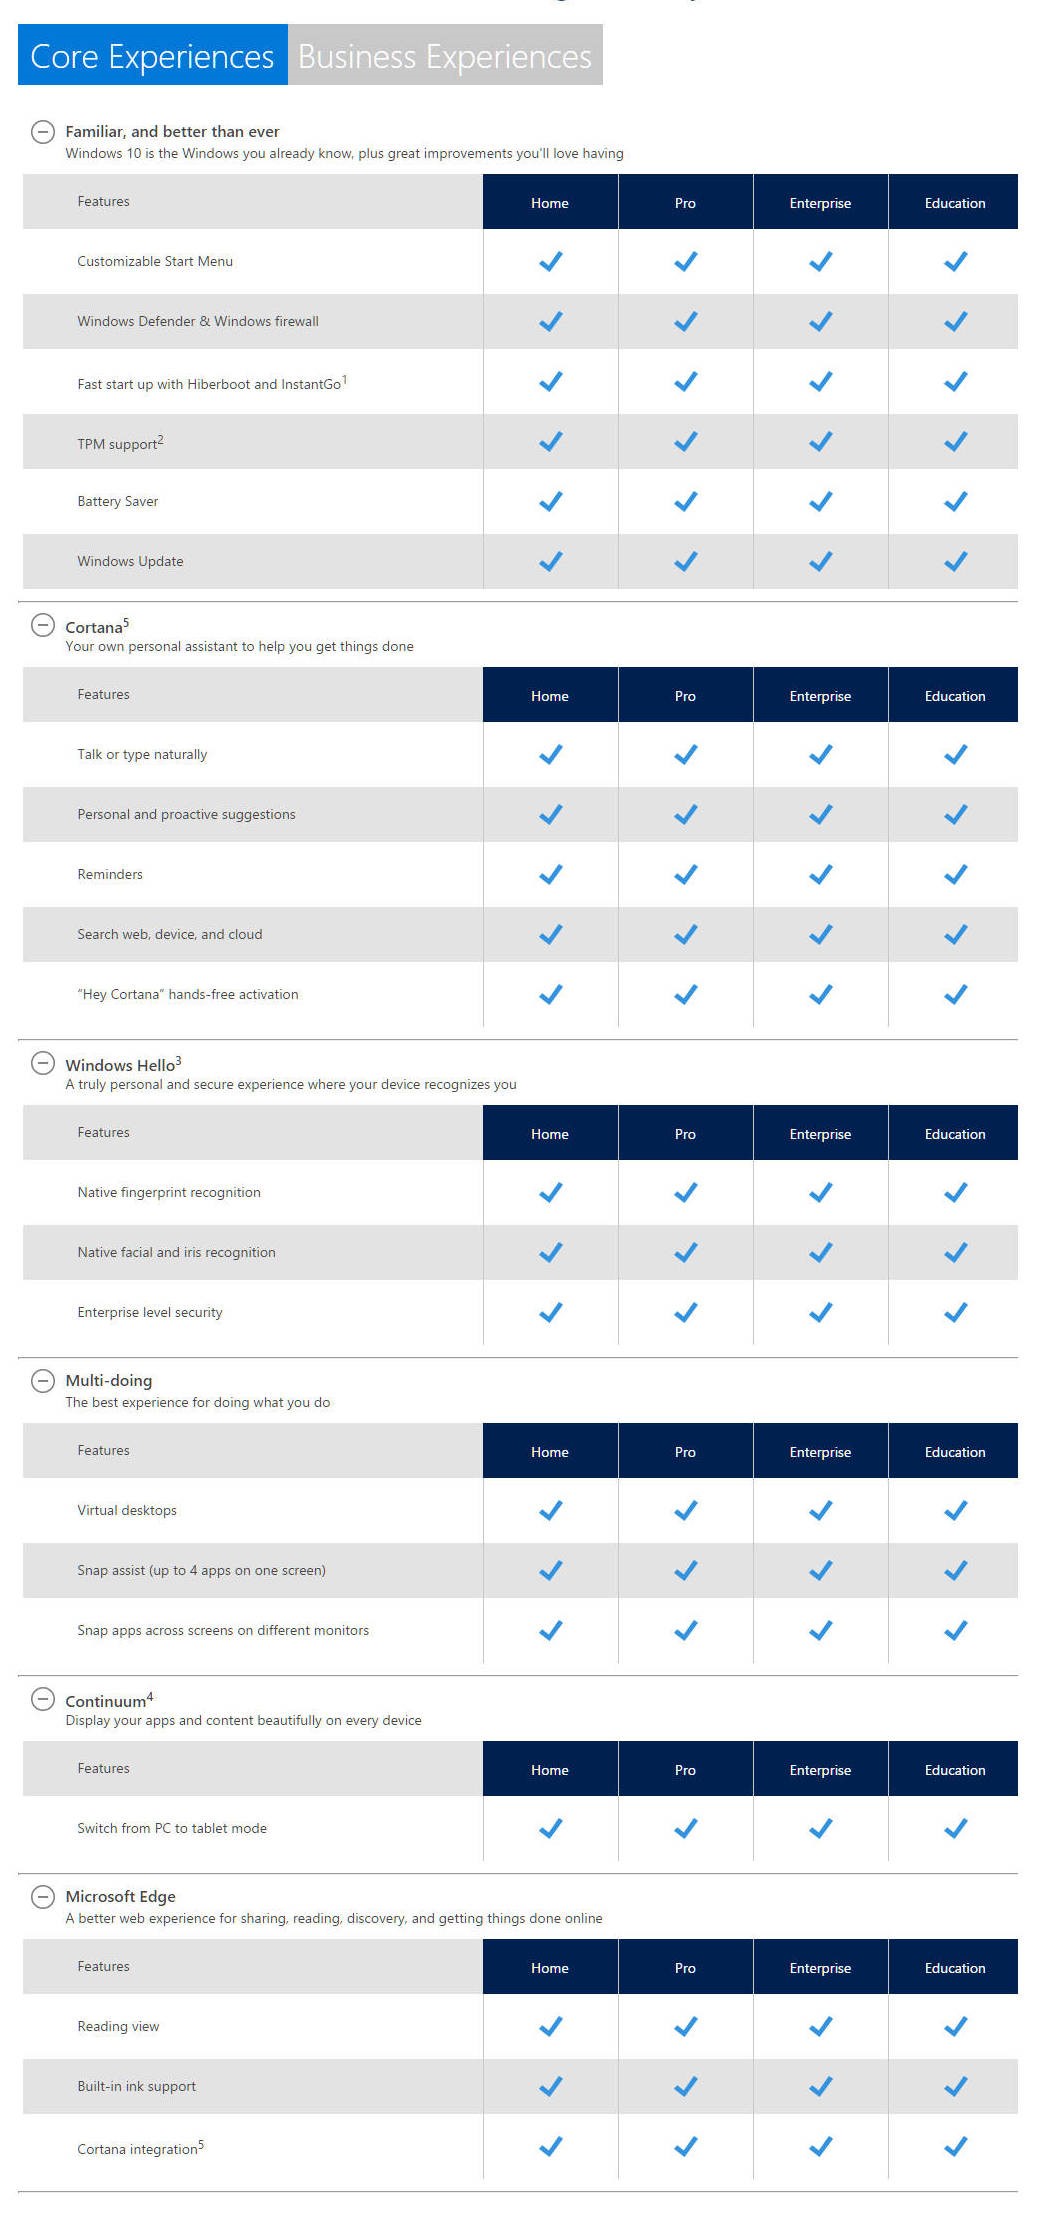This screenshot has height=2216, width=1041.
Task: Collapse the Windows Hello section
Action: click(42, 1062)
